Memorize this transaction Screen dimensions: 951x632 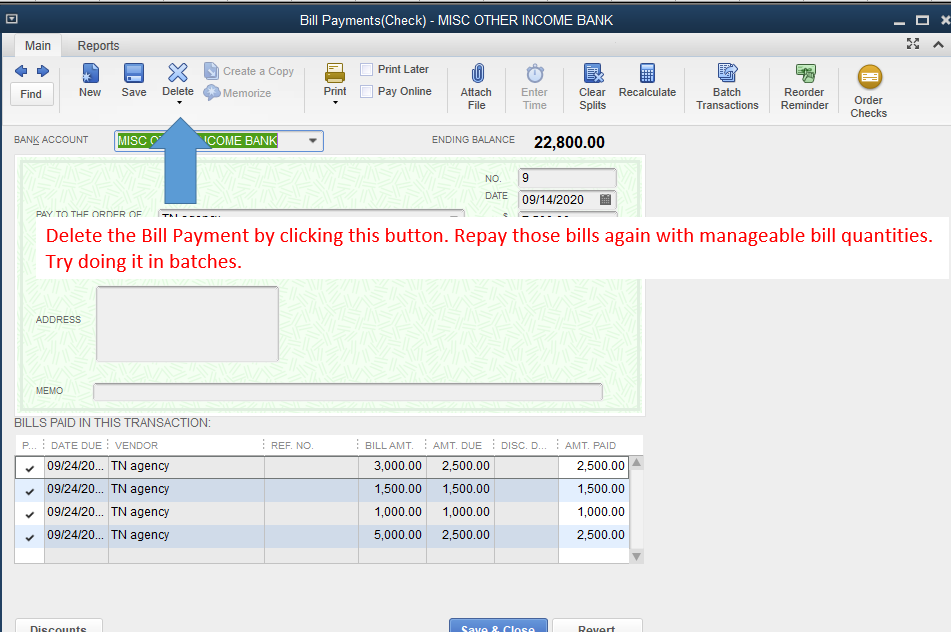click(x=237, y=93)
